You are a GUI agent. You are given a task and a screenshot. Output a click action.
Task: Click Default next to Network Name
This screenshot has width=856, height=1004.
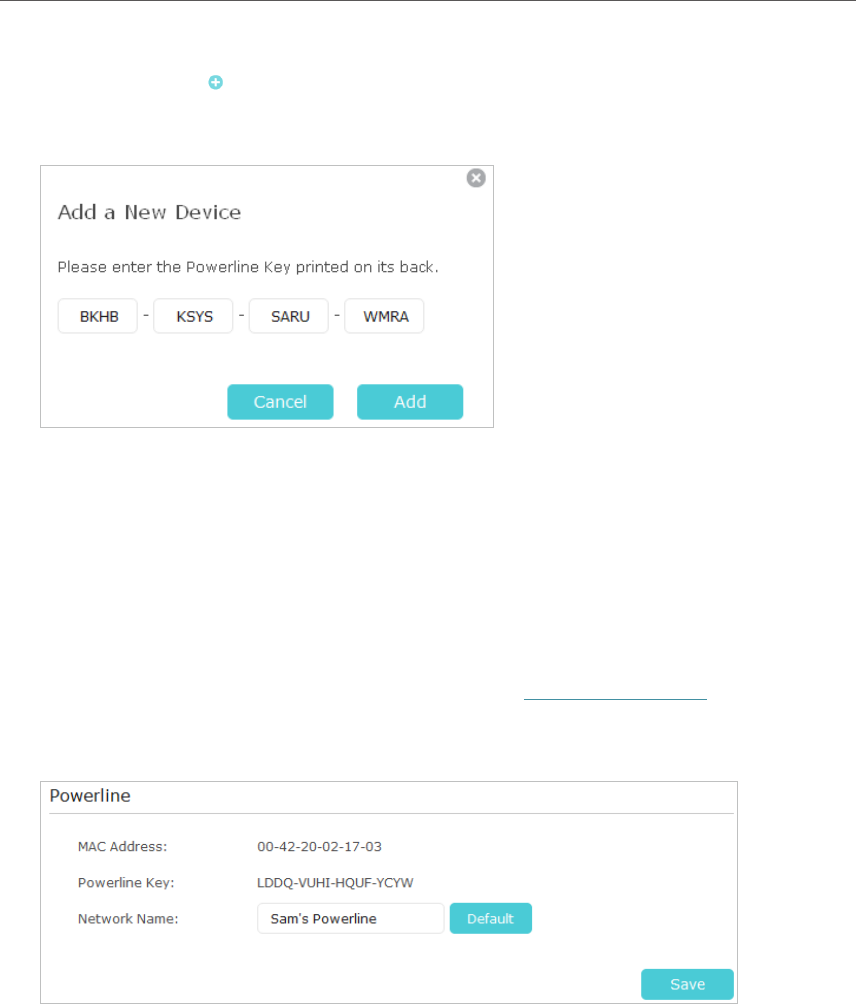point(490,918)
